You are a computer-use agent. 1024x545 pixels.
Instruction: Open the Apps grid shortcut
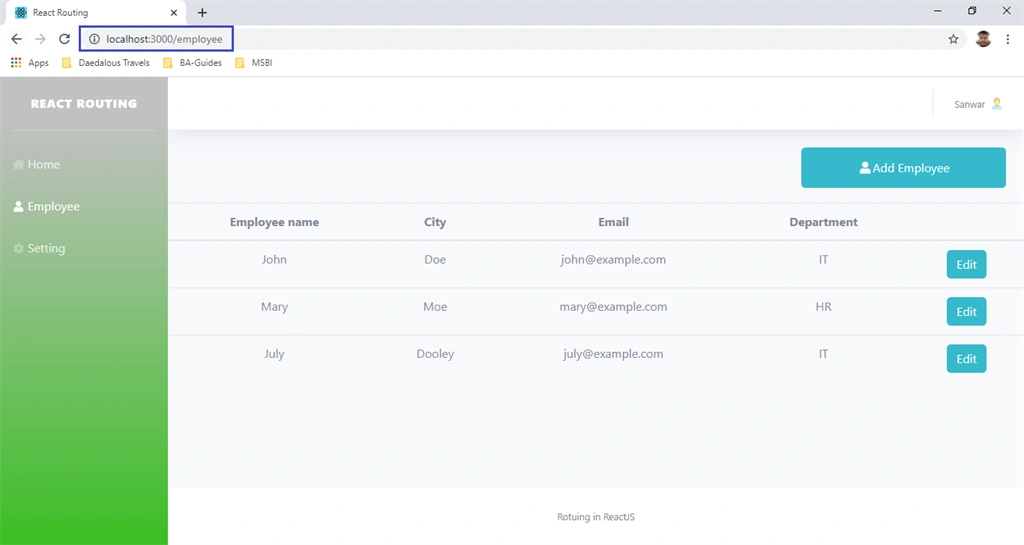tap(29, 63)
